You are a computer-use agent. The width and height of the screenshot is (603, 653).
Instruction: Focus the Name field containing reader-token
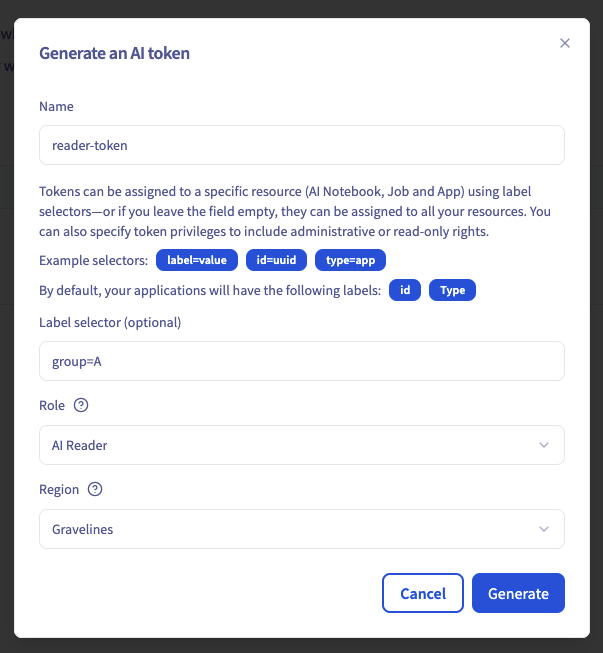301,145
